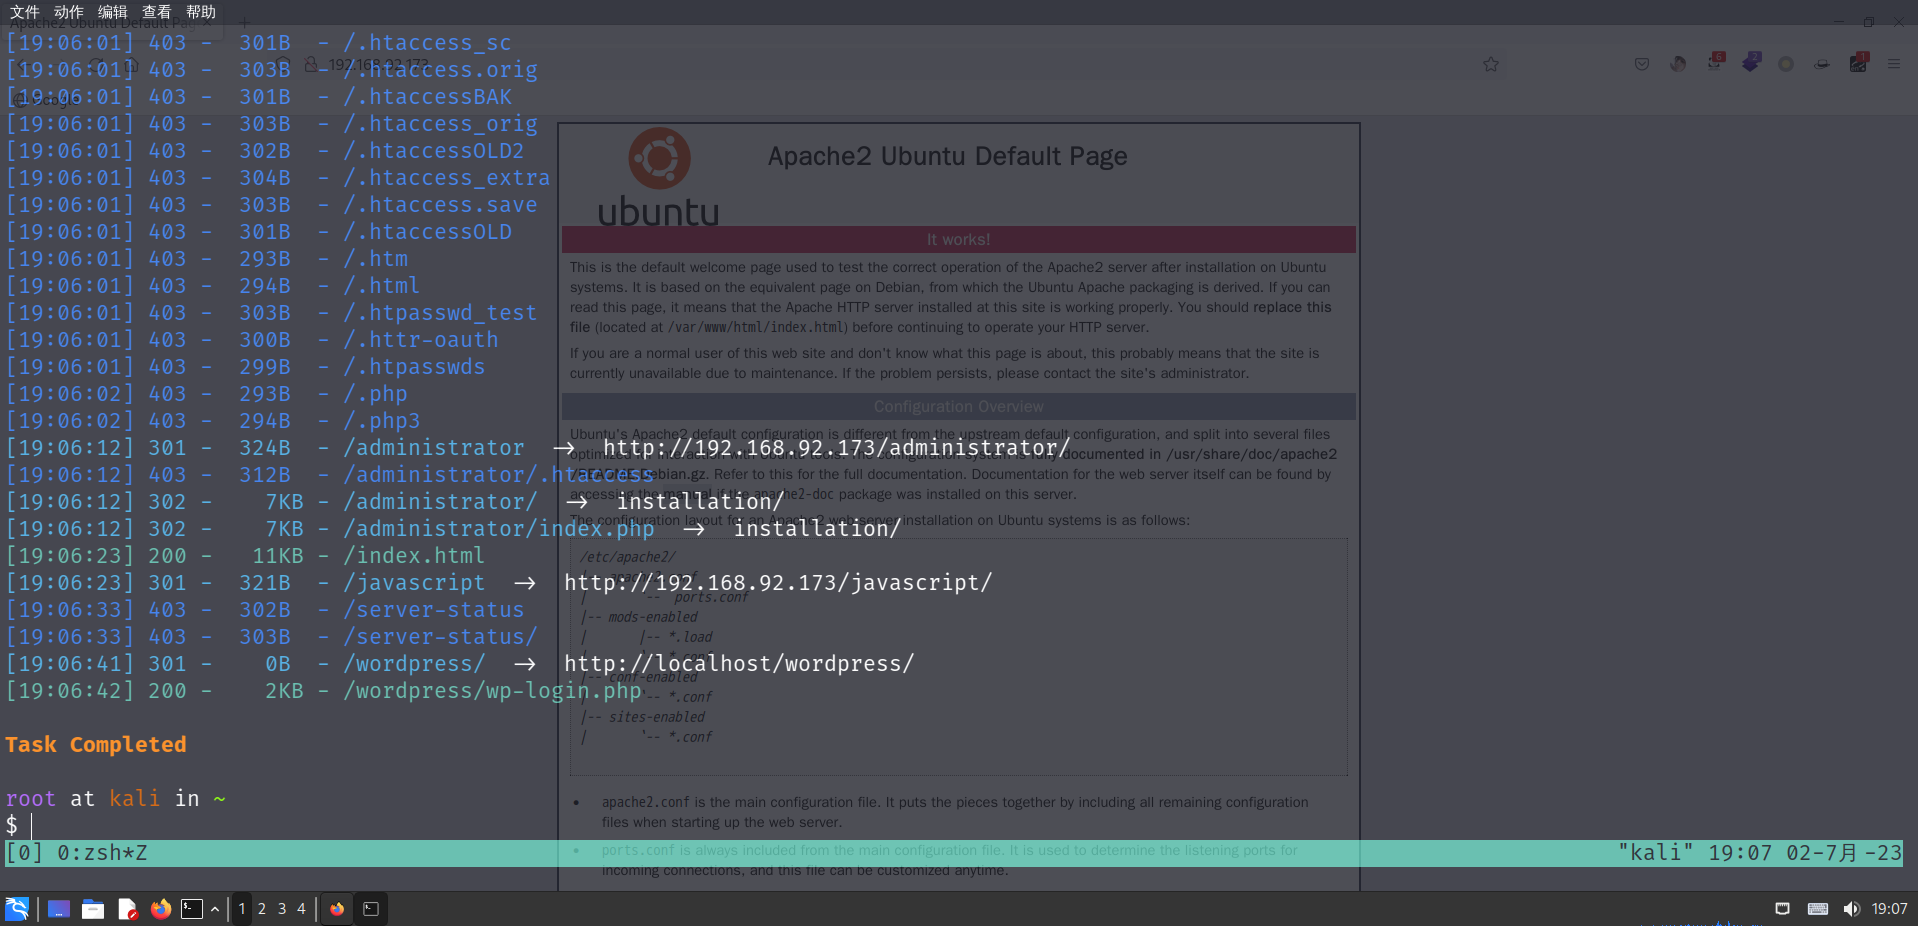1918x926 pixels.
Task: Click the Pocket save icon in Firefox
Action: pyautogui.click(x=1642, y=64)
